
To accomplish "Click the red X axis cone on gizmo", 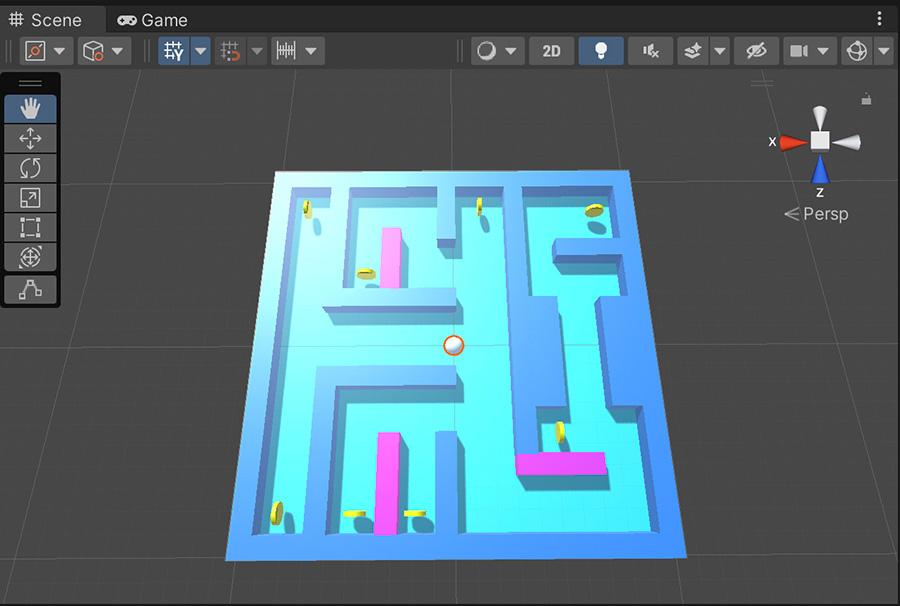I will click(794, 142).
